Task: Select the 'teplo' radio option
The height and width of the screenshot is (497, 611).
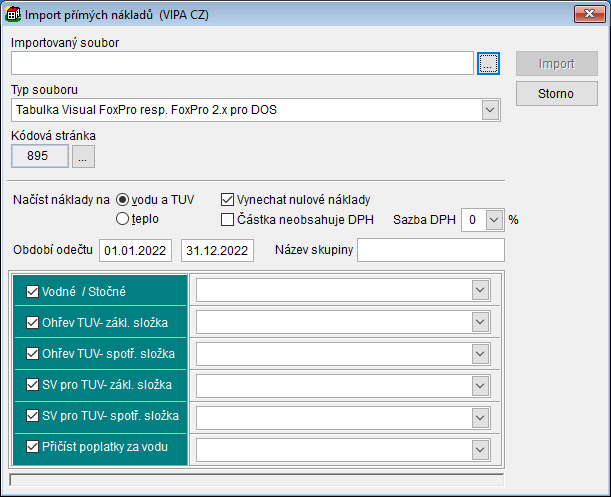Action: point(124,218)
